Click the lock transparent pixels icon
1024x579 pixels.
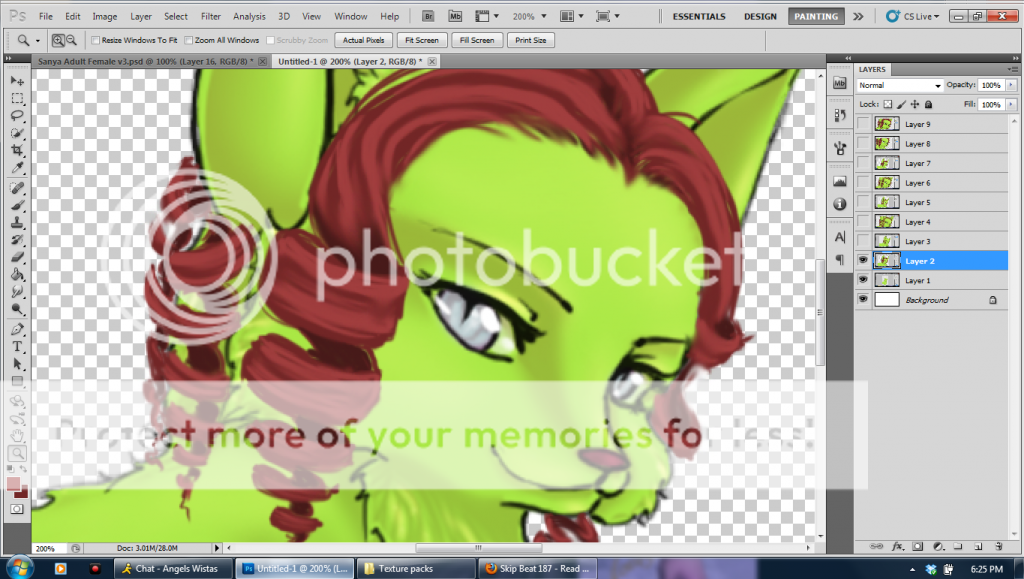[x=887, y=104]
